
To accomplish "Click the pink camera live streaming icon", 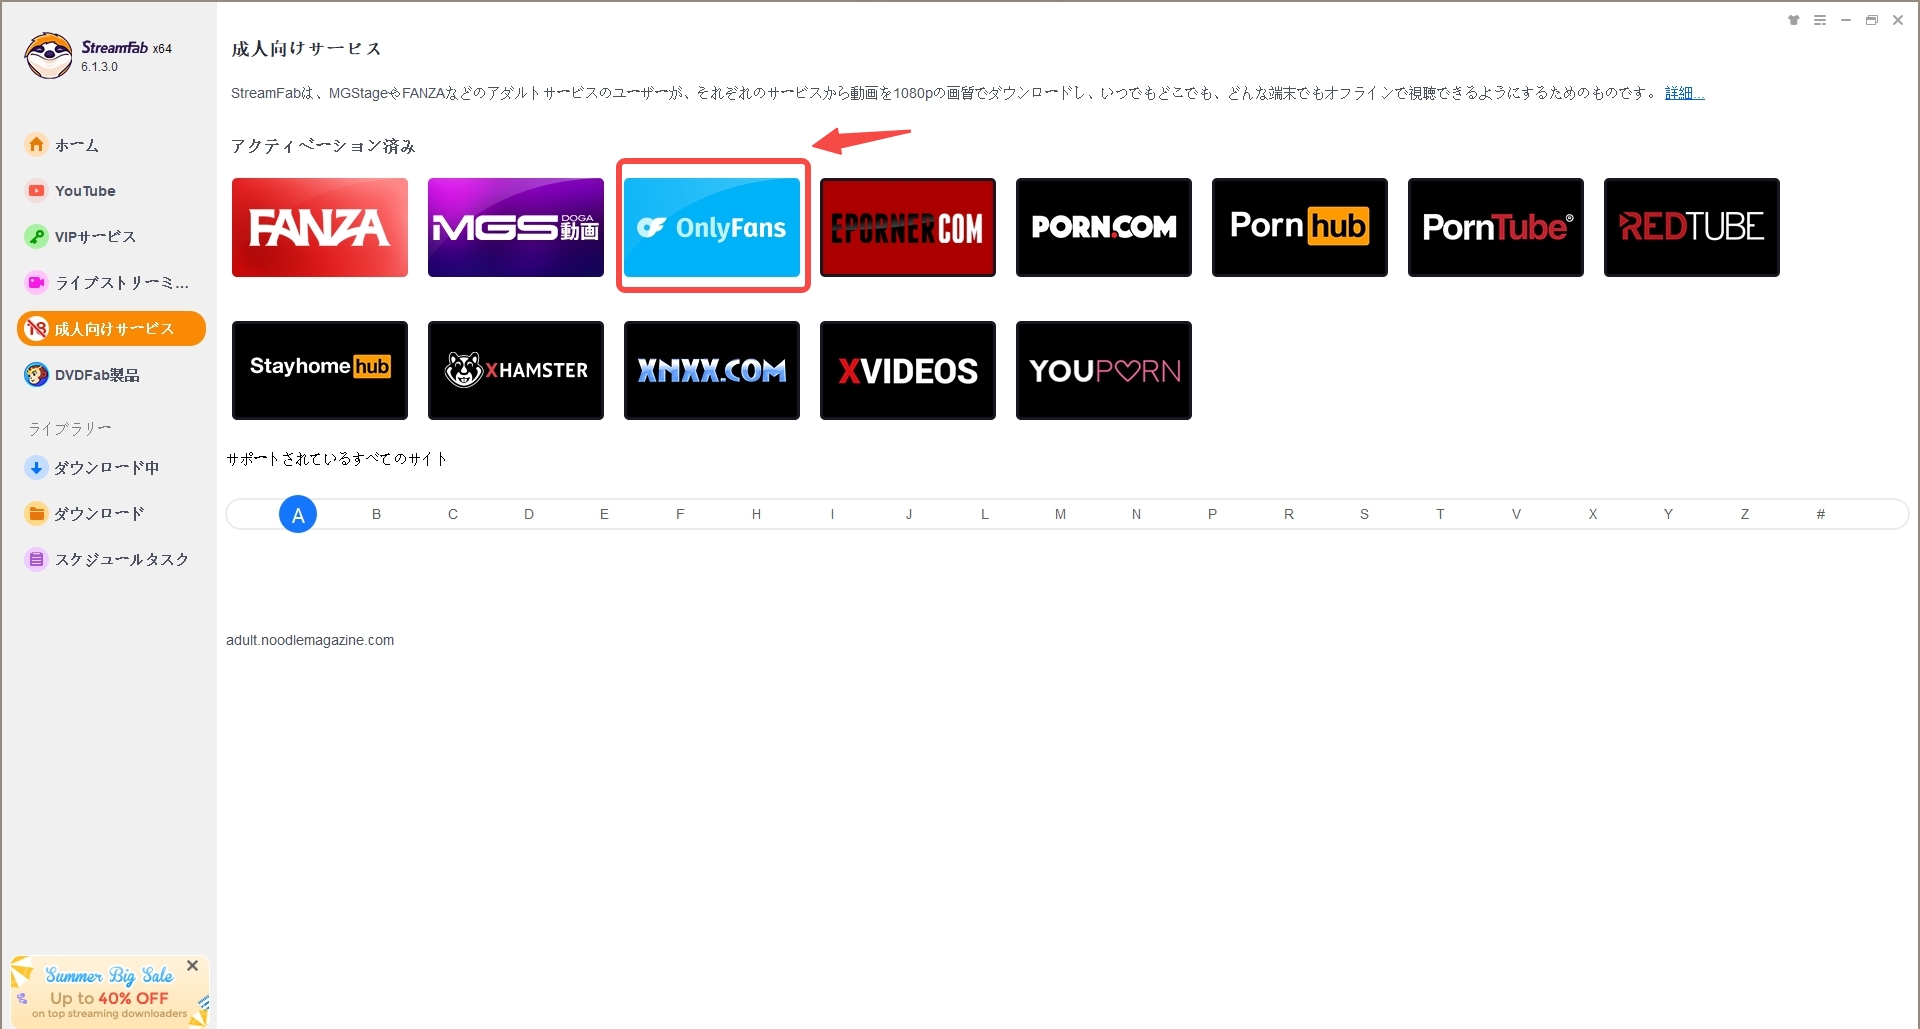I will [36, 283].
